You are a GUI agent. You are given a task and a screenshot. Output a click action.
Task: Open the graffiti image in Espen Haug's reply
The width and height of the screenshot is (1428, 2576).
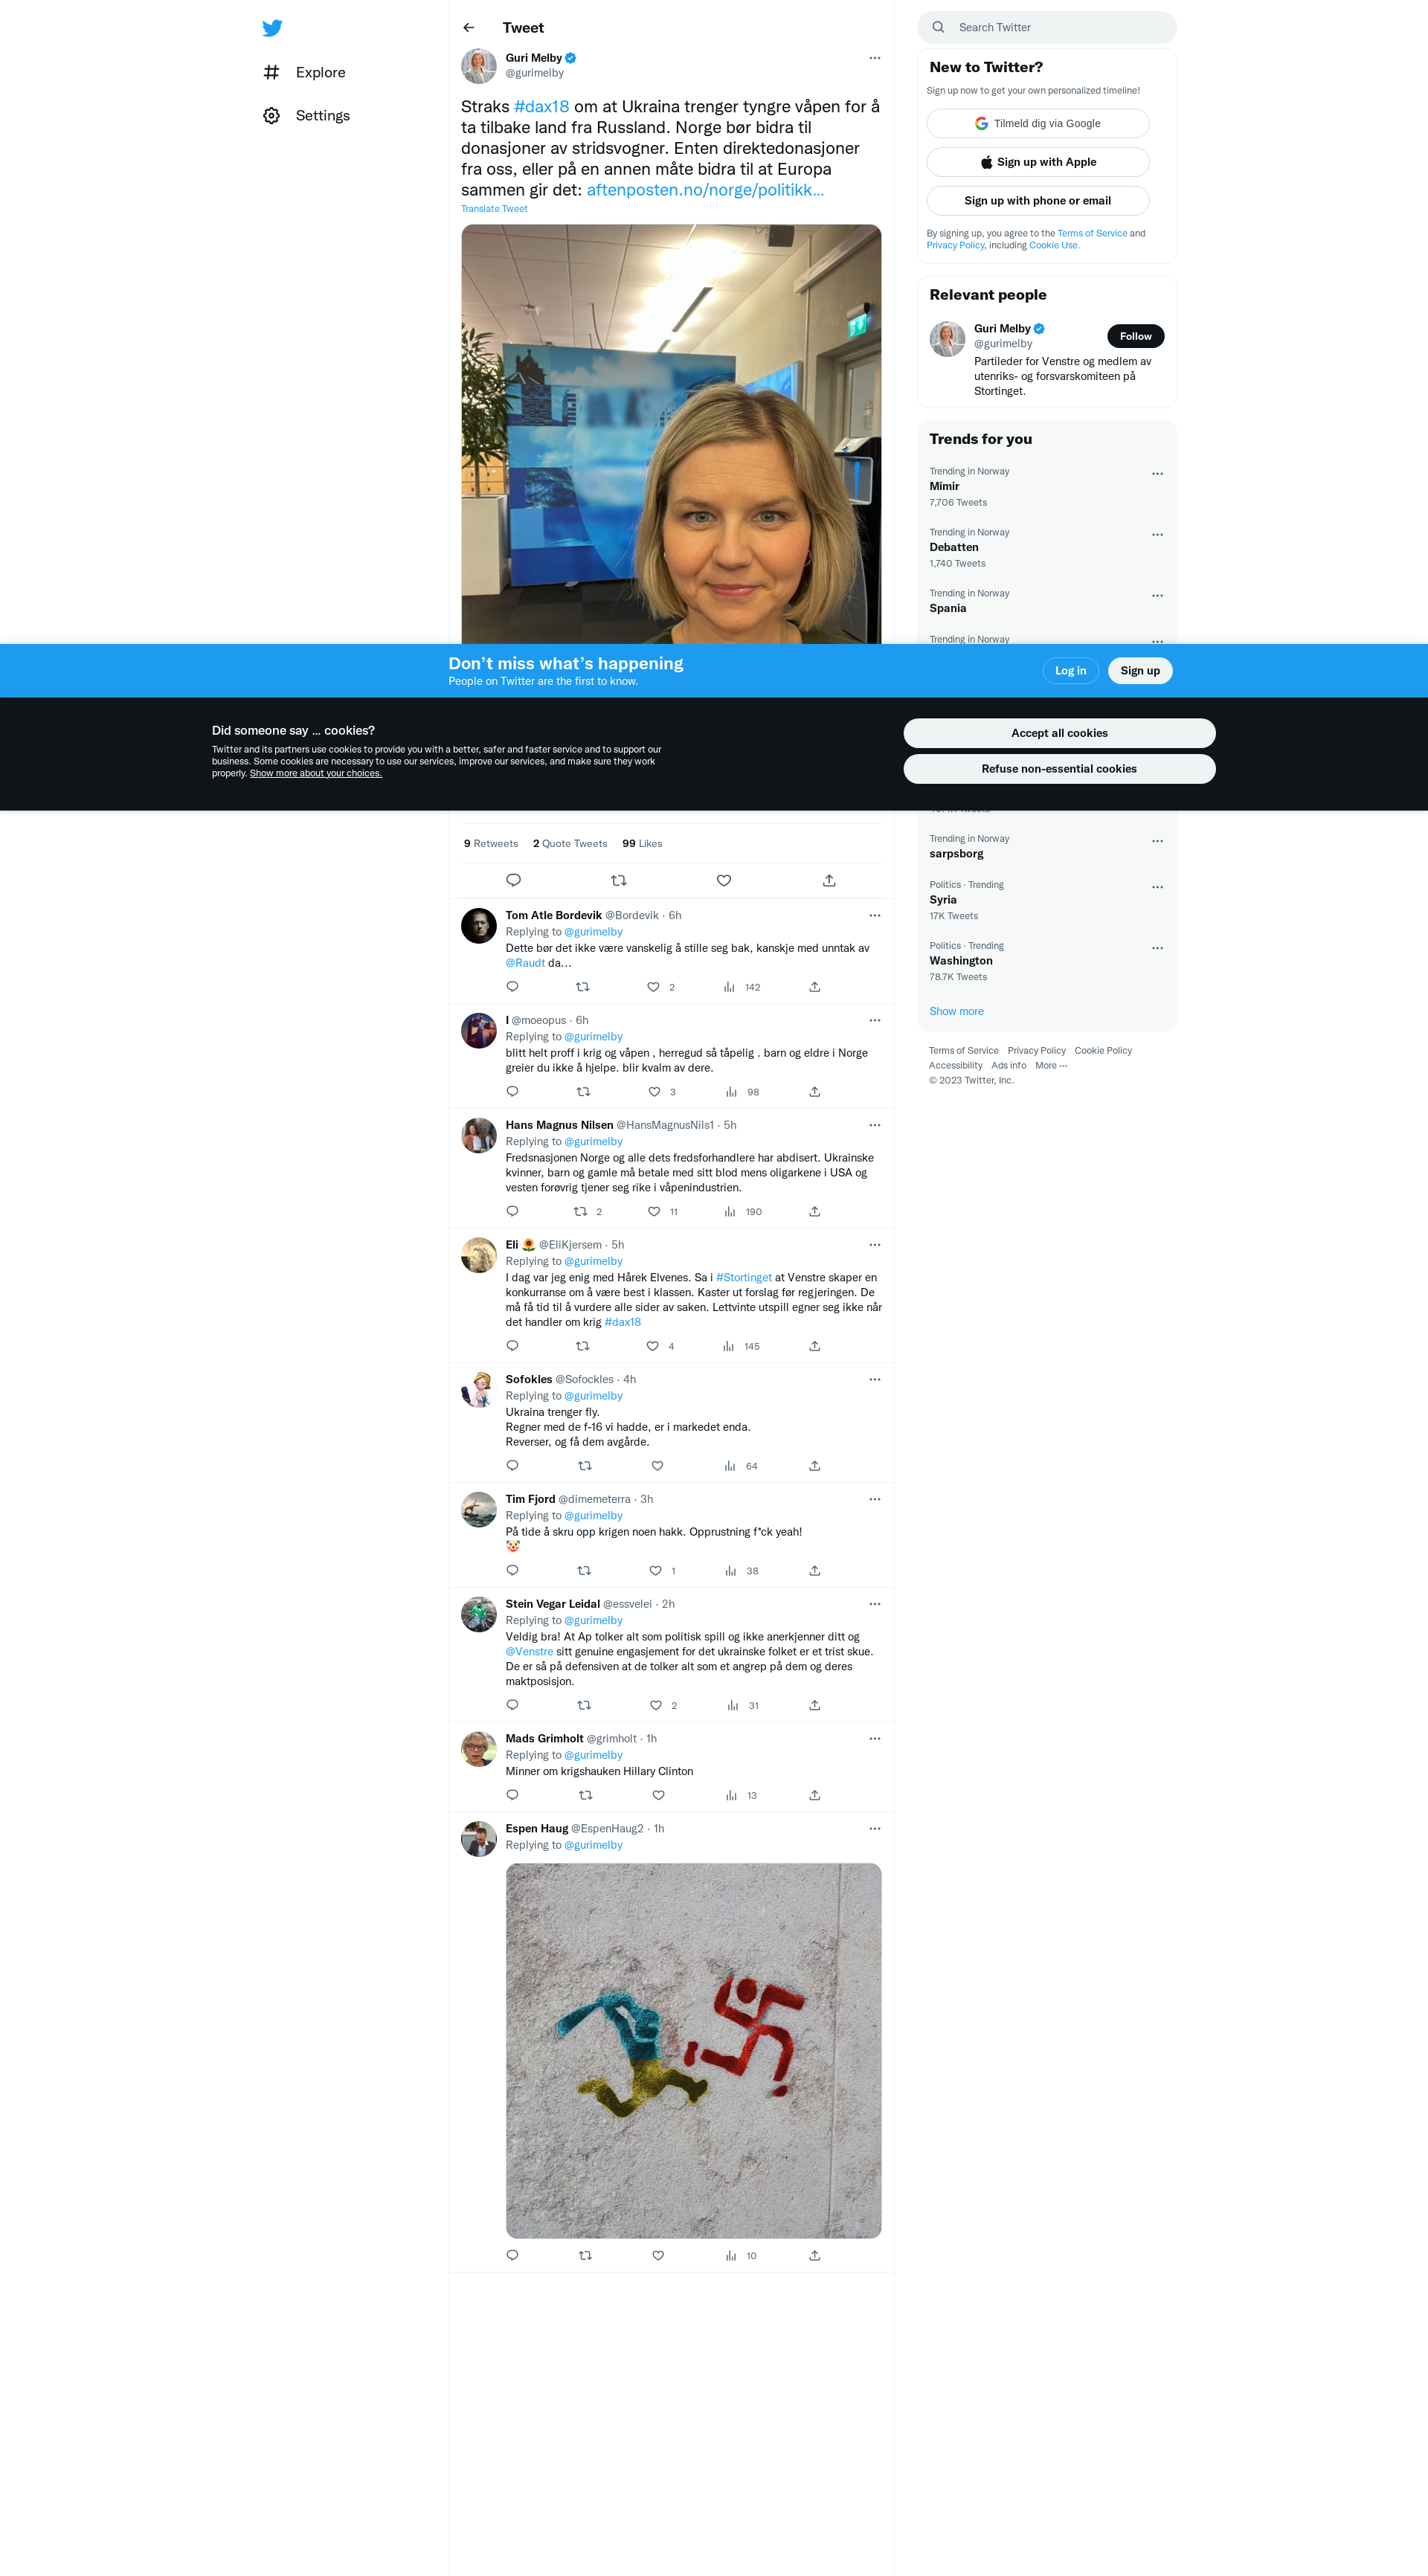[693, 2051]
